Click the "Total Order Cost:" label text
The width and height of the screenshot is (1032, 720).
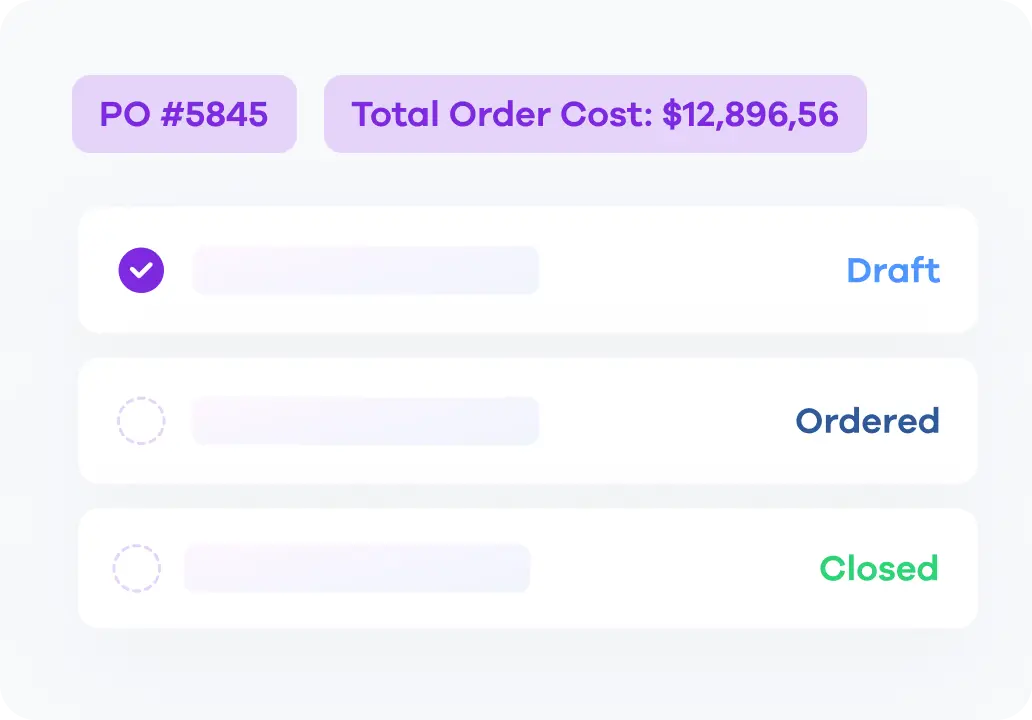pyautogui.click(x=502, y=115)
